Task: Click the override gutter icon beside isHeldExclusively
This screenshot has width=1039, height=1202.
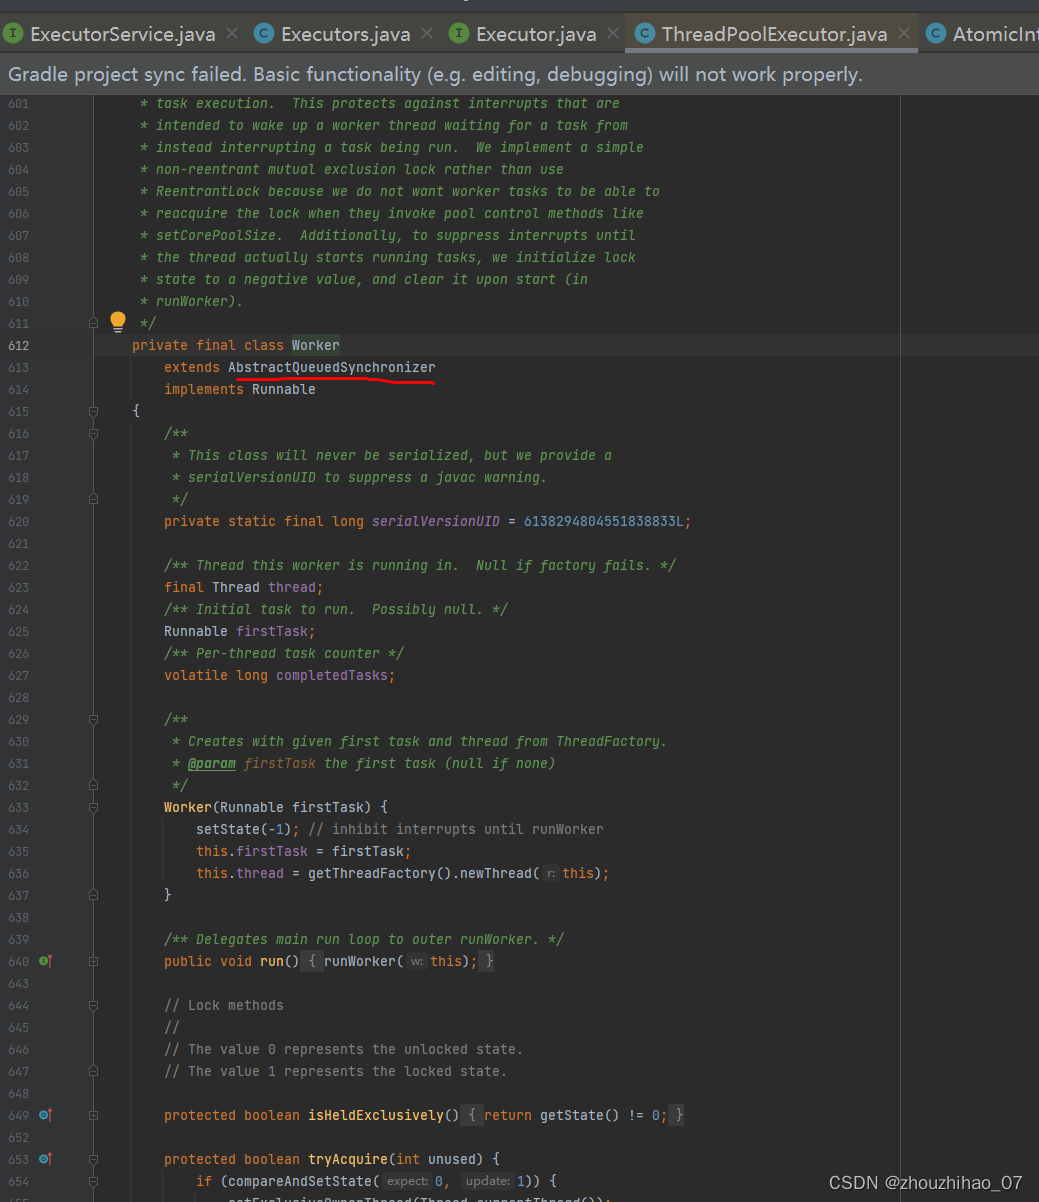Action: tap(45, 1115)
